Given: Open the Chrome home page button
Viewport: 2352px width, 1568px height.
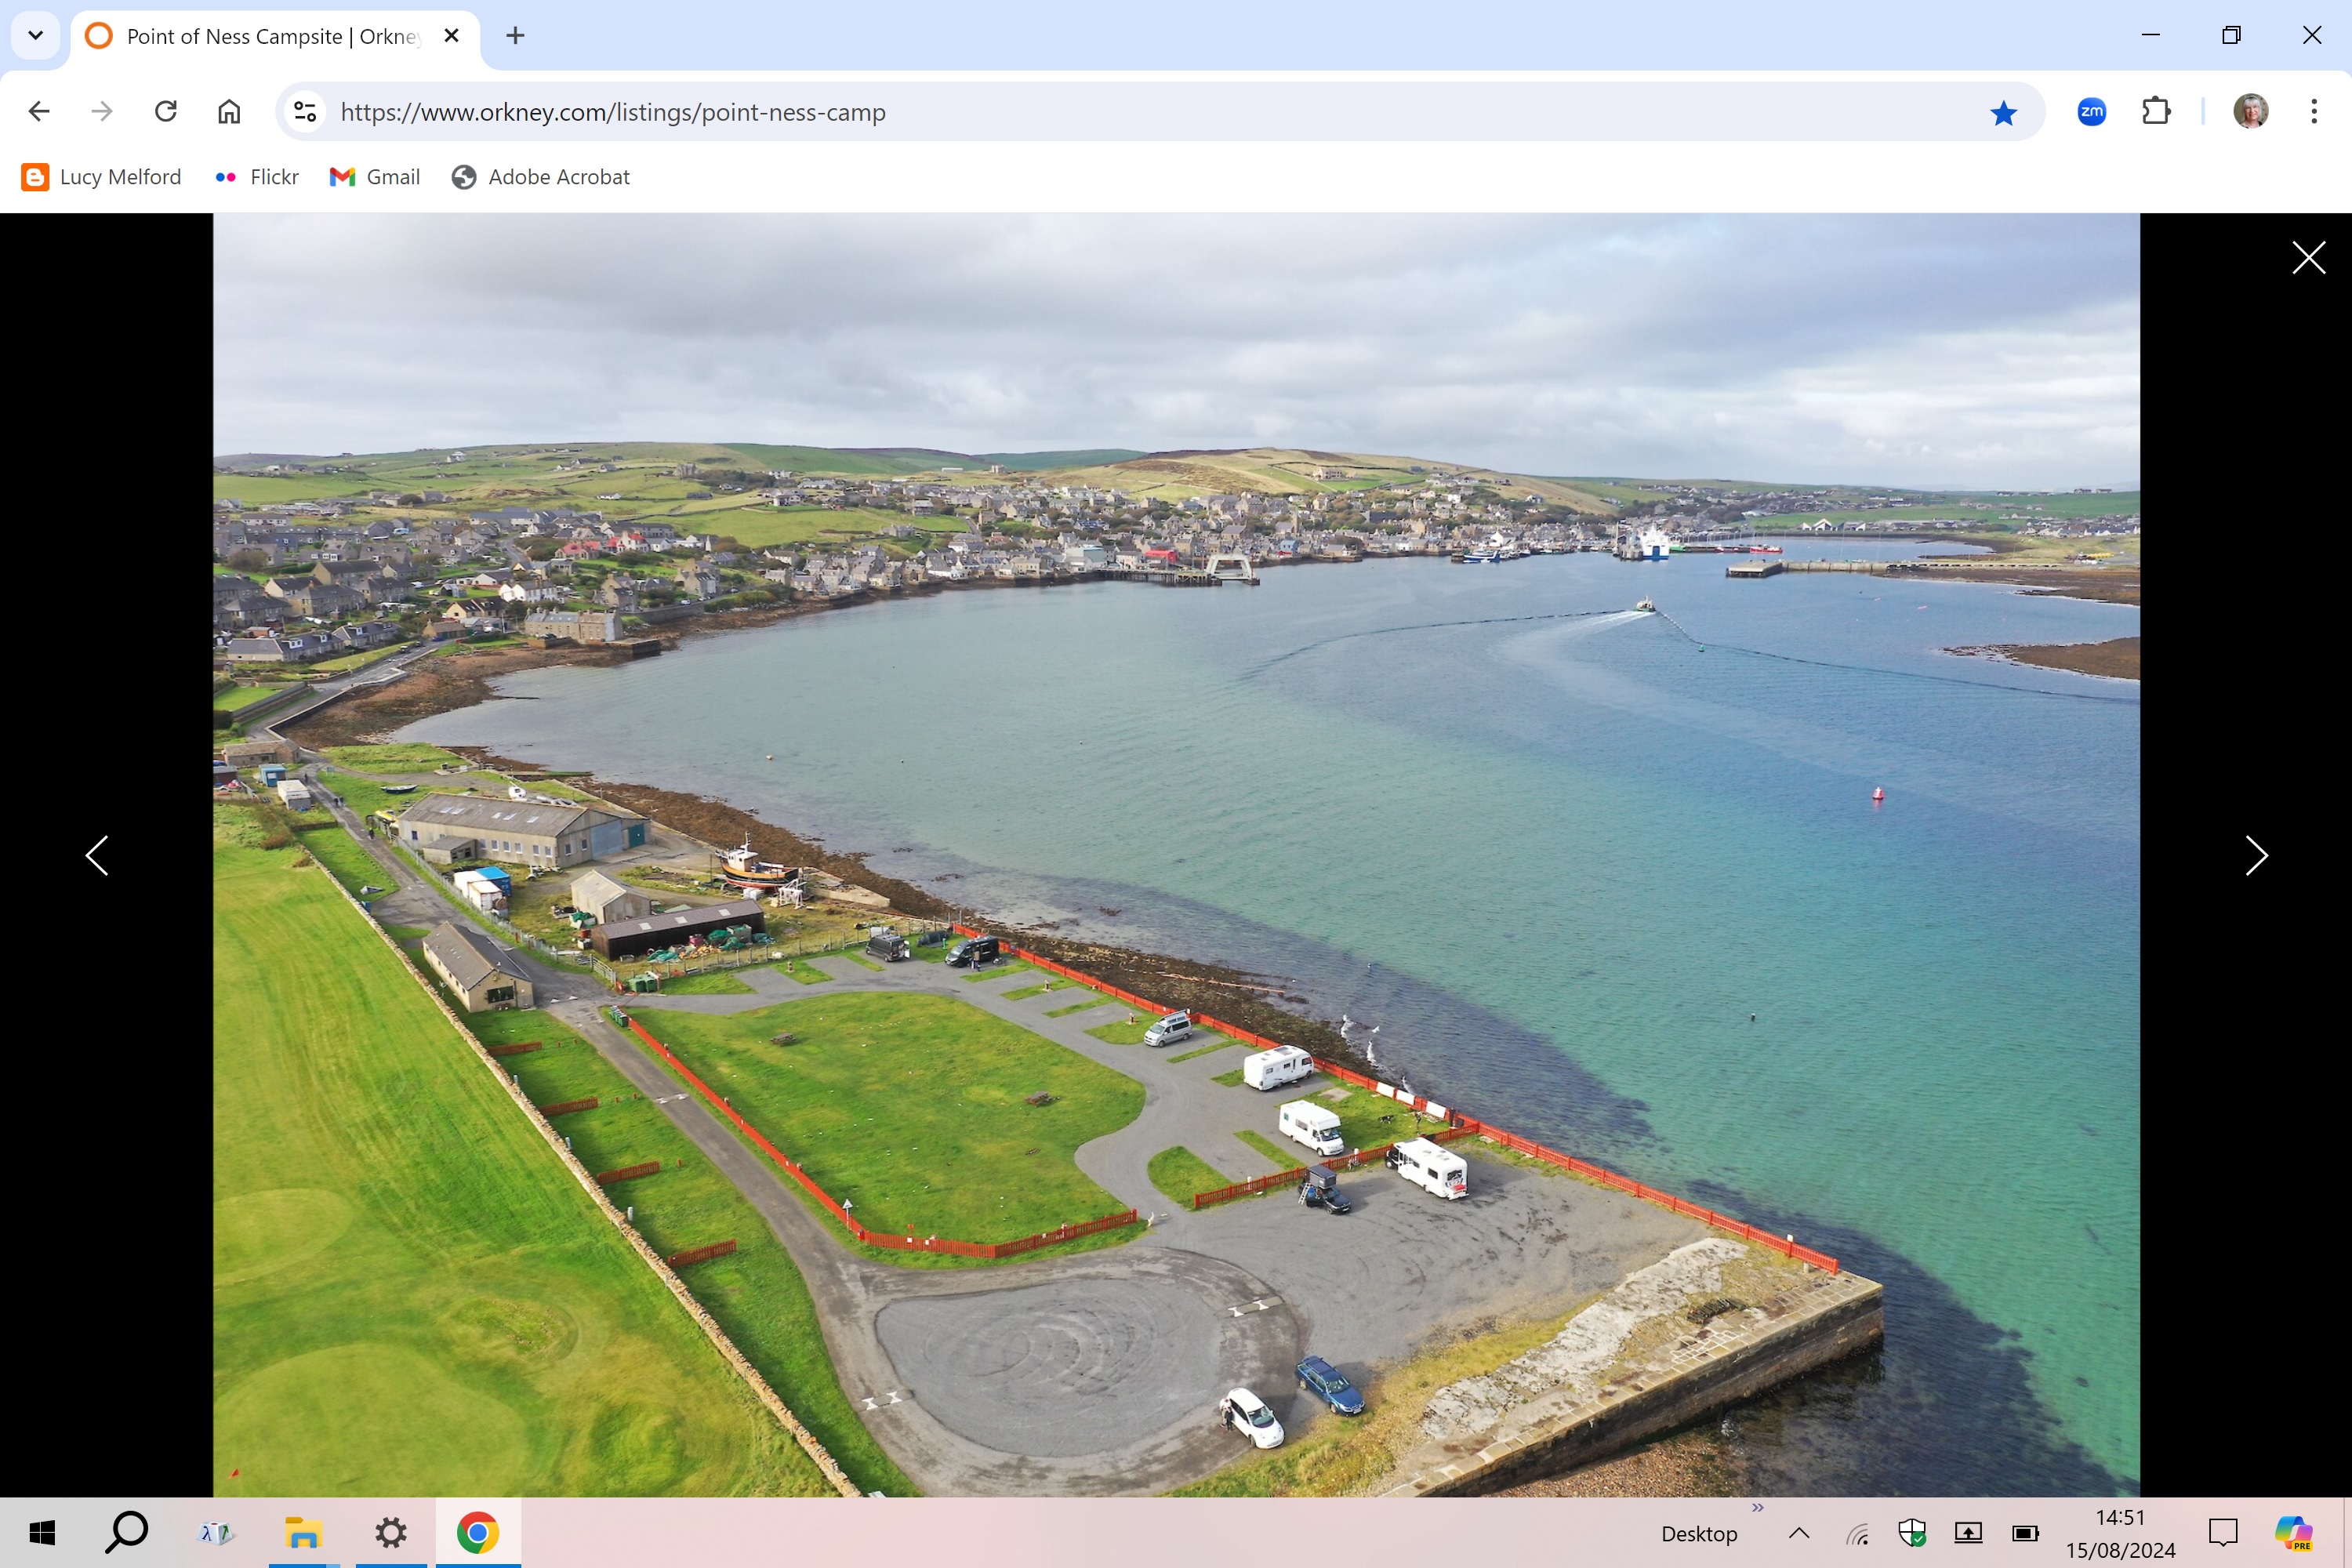Looking at the screenshot, I should (x=229, y=111).
